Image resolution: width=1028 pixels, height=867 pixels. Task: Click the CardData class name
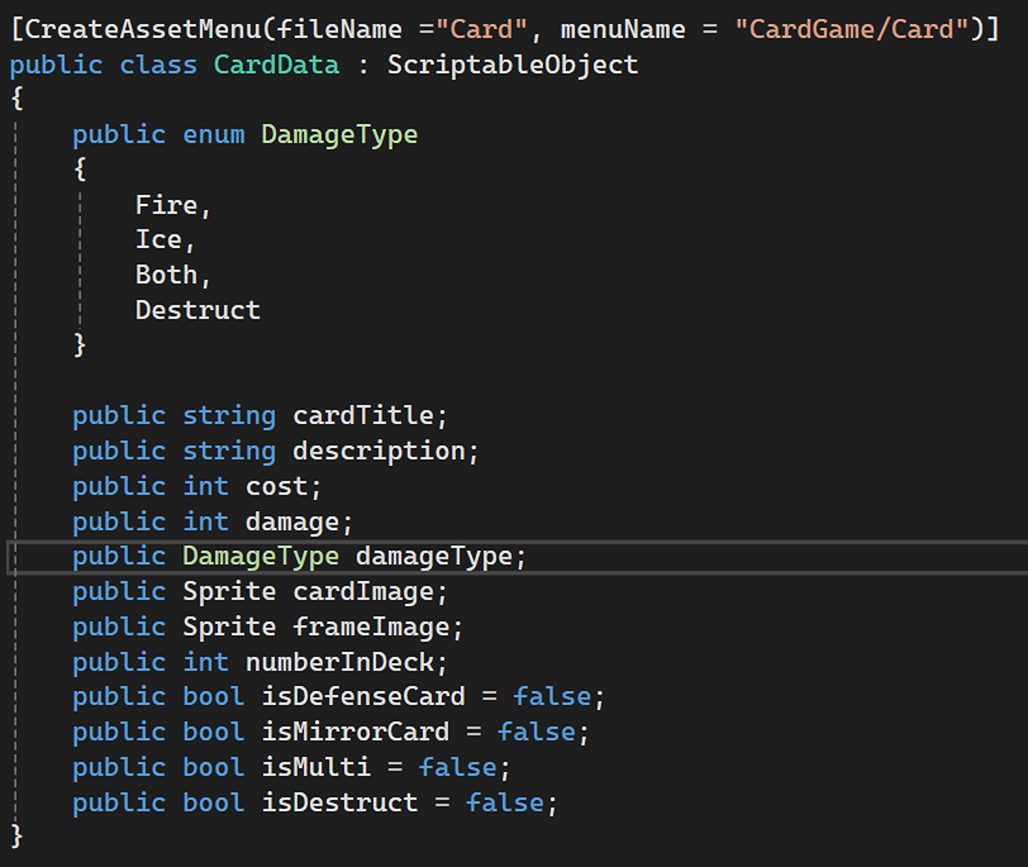click(276, 65)
